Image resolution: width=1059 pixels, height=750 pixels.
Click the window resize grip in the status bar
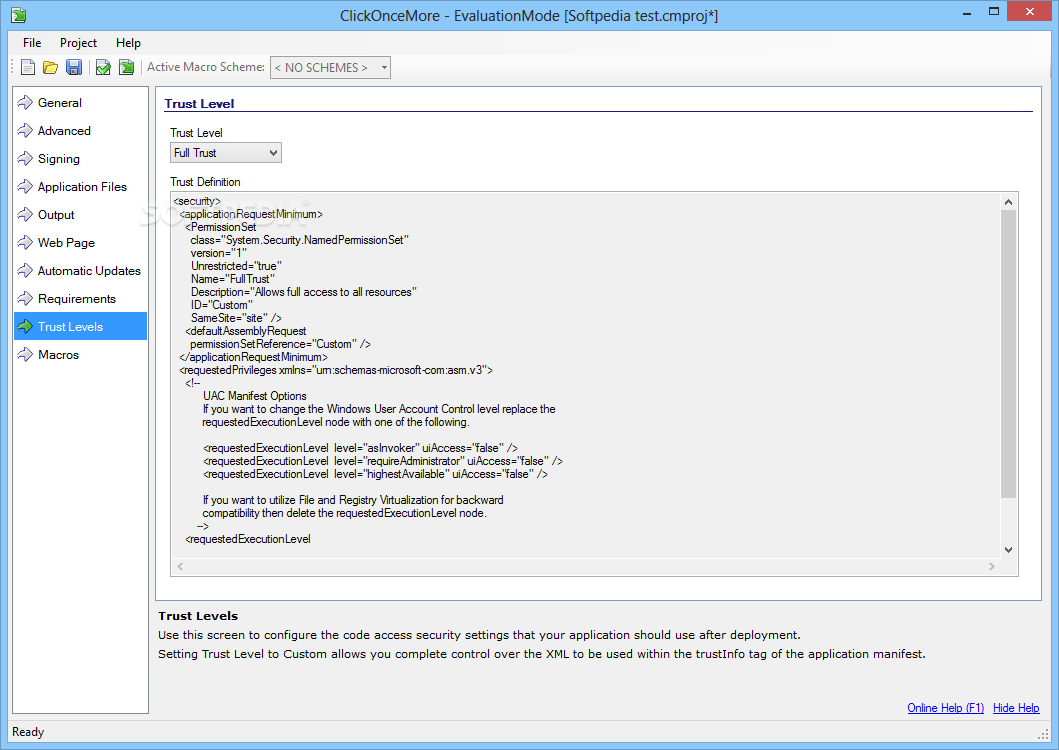(x=1043, y=734)
